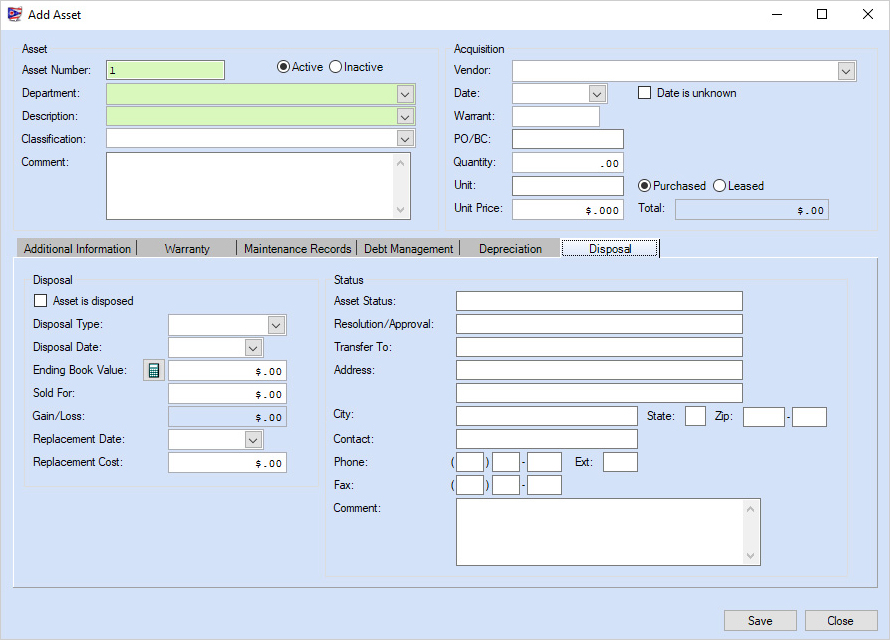The width and height of the screenshot is (890, 640).
Task: Open the Replacement Date picker dropdown
Action: [x=253, y=440]
